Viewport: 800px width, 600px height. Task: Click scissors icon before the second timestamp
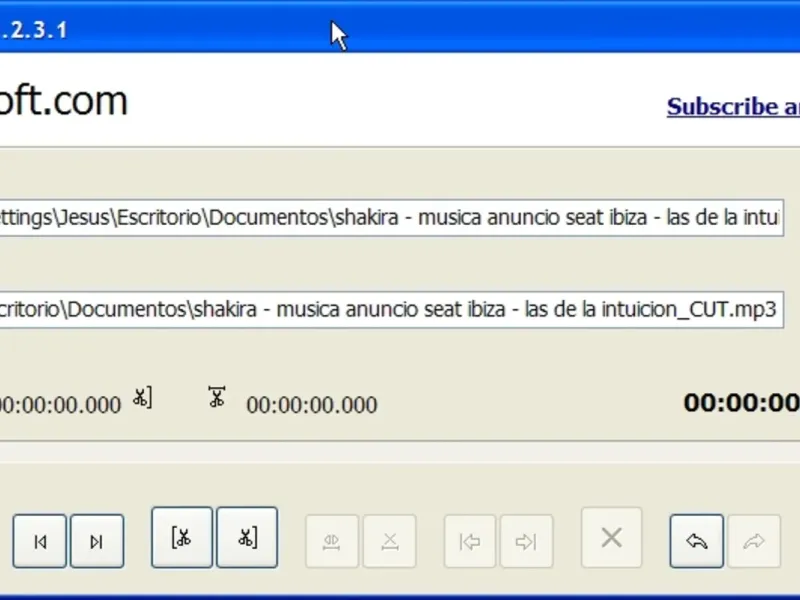(x=217, y=397)
